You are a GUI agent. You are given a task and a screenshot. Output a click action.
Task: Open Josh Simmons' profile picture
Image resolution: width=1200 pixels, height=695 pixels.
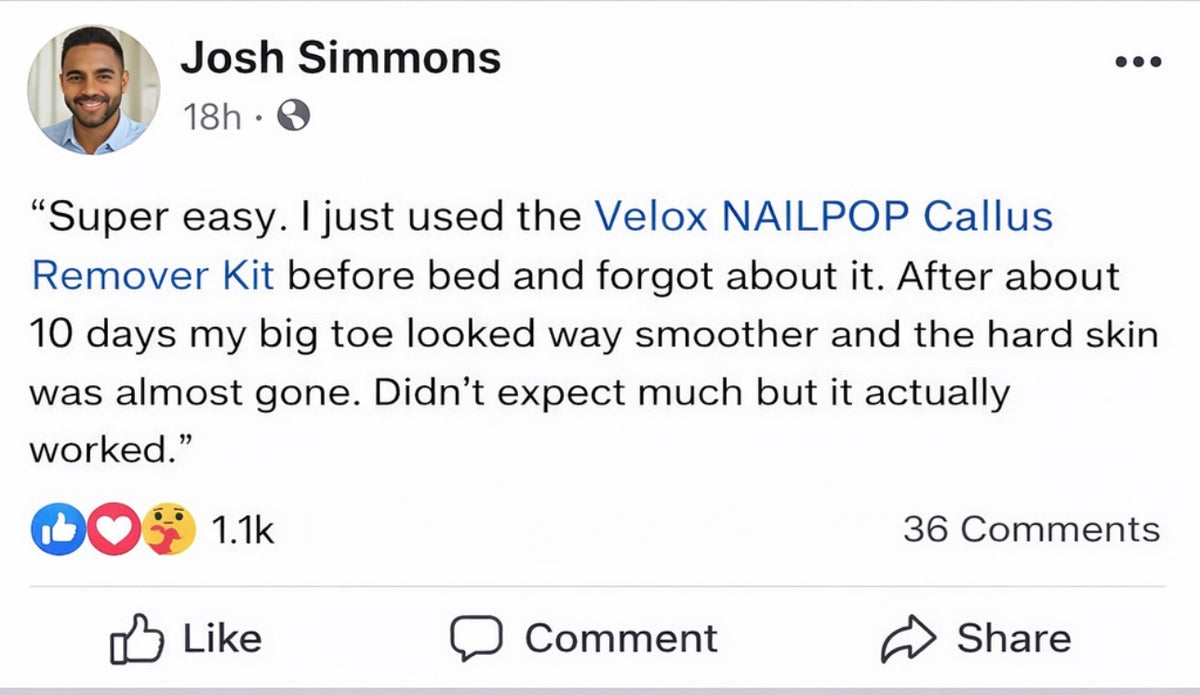pos(93,89)
